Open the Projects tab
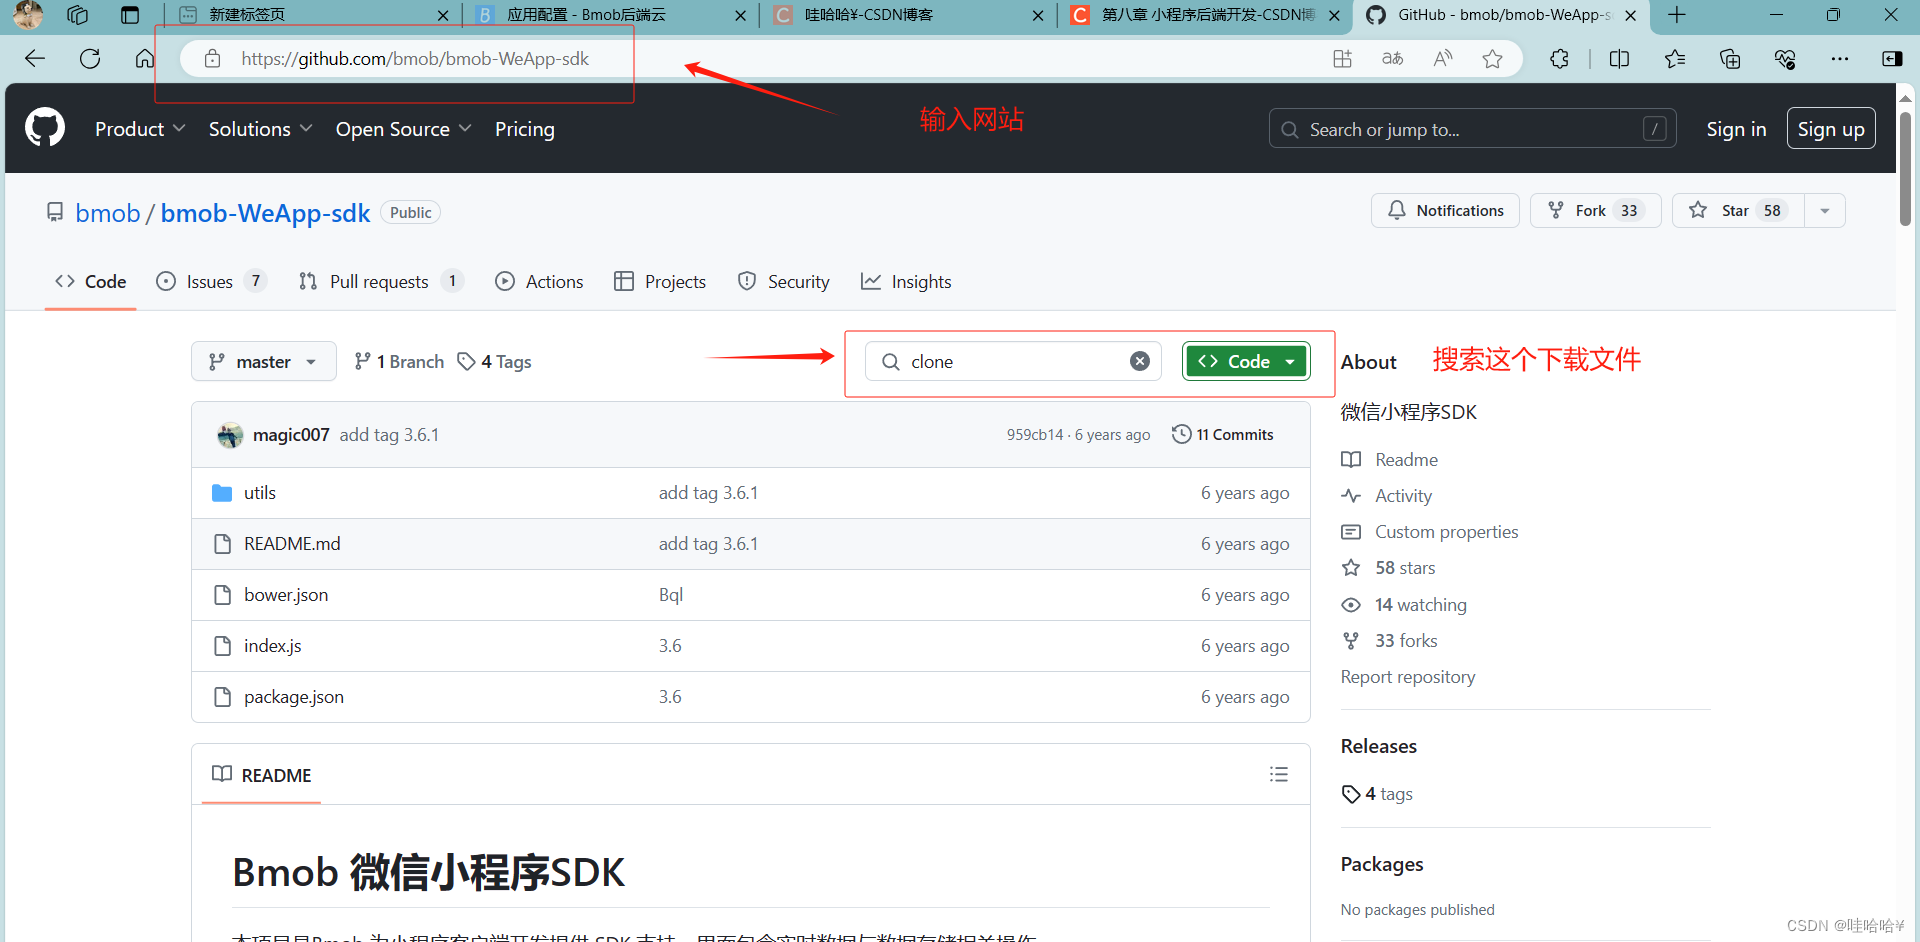The height and width of the screenshot is (942, 1920). 660,281
